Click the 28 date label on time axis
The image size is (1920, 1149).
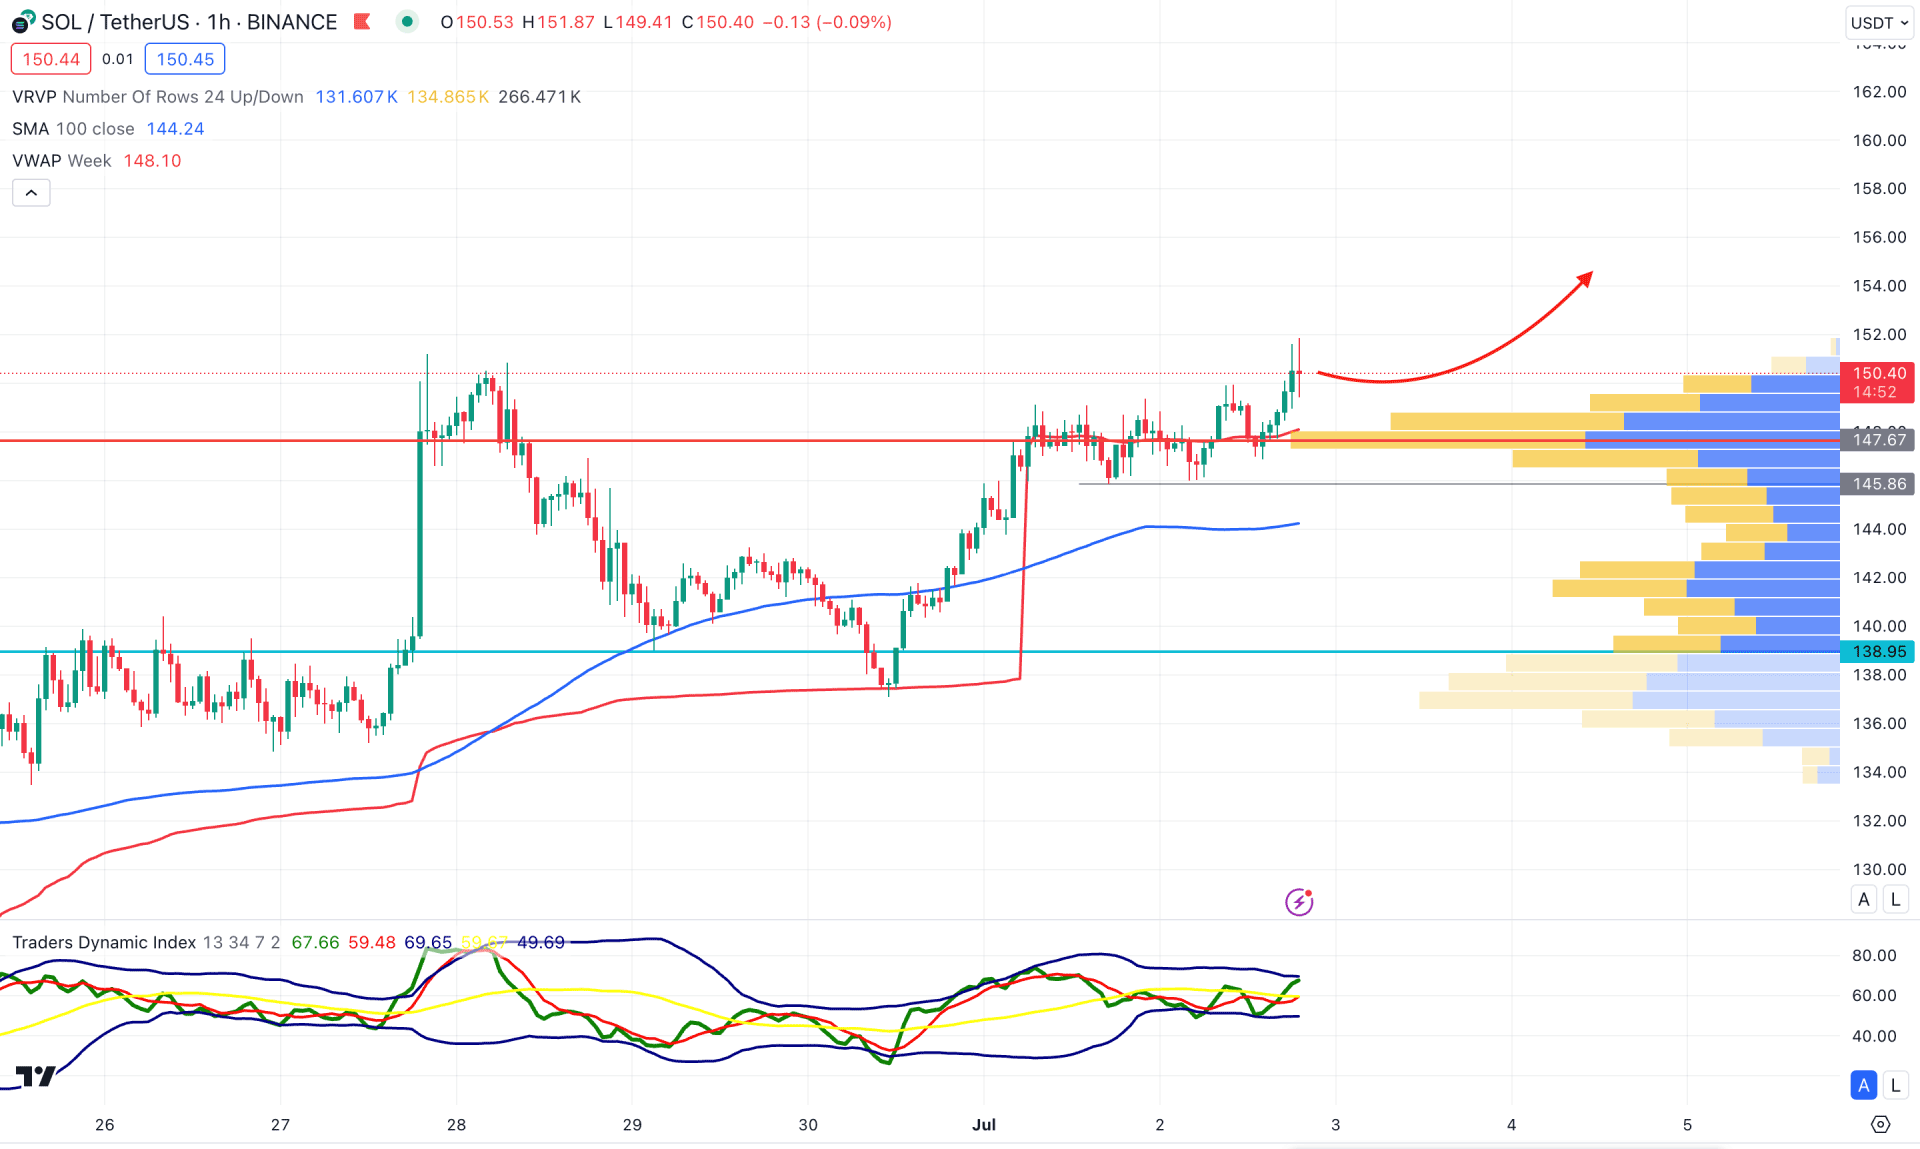[456, 1125]
